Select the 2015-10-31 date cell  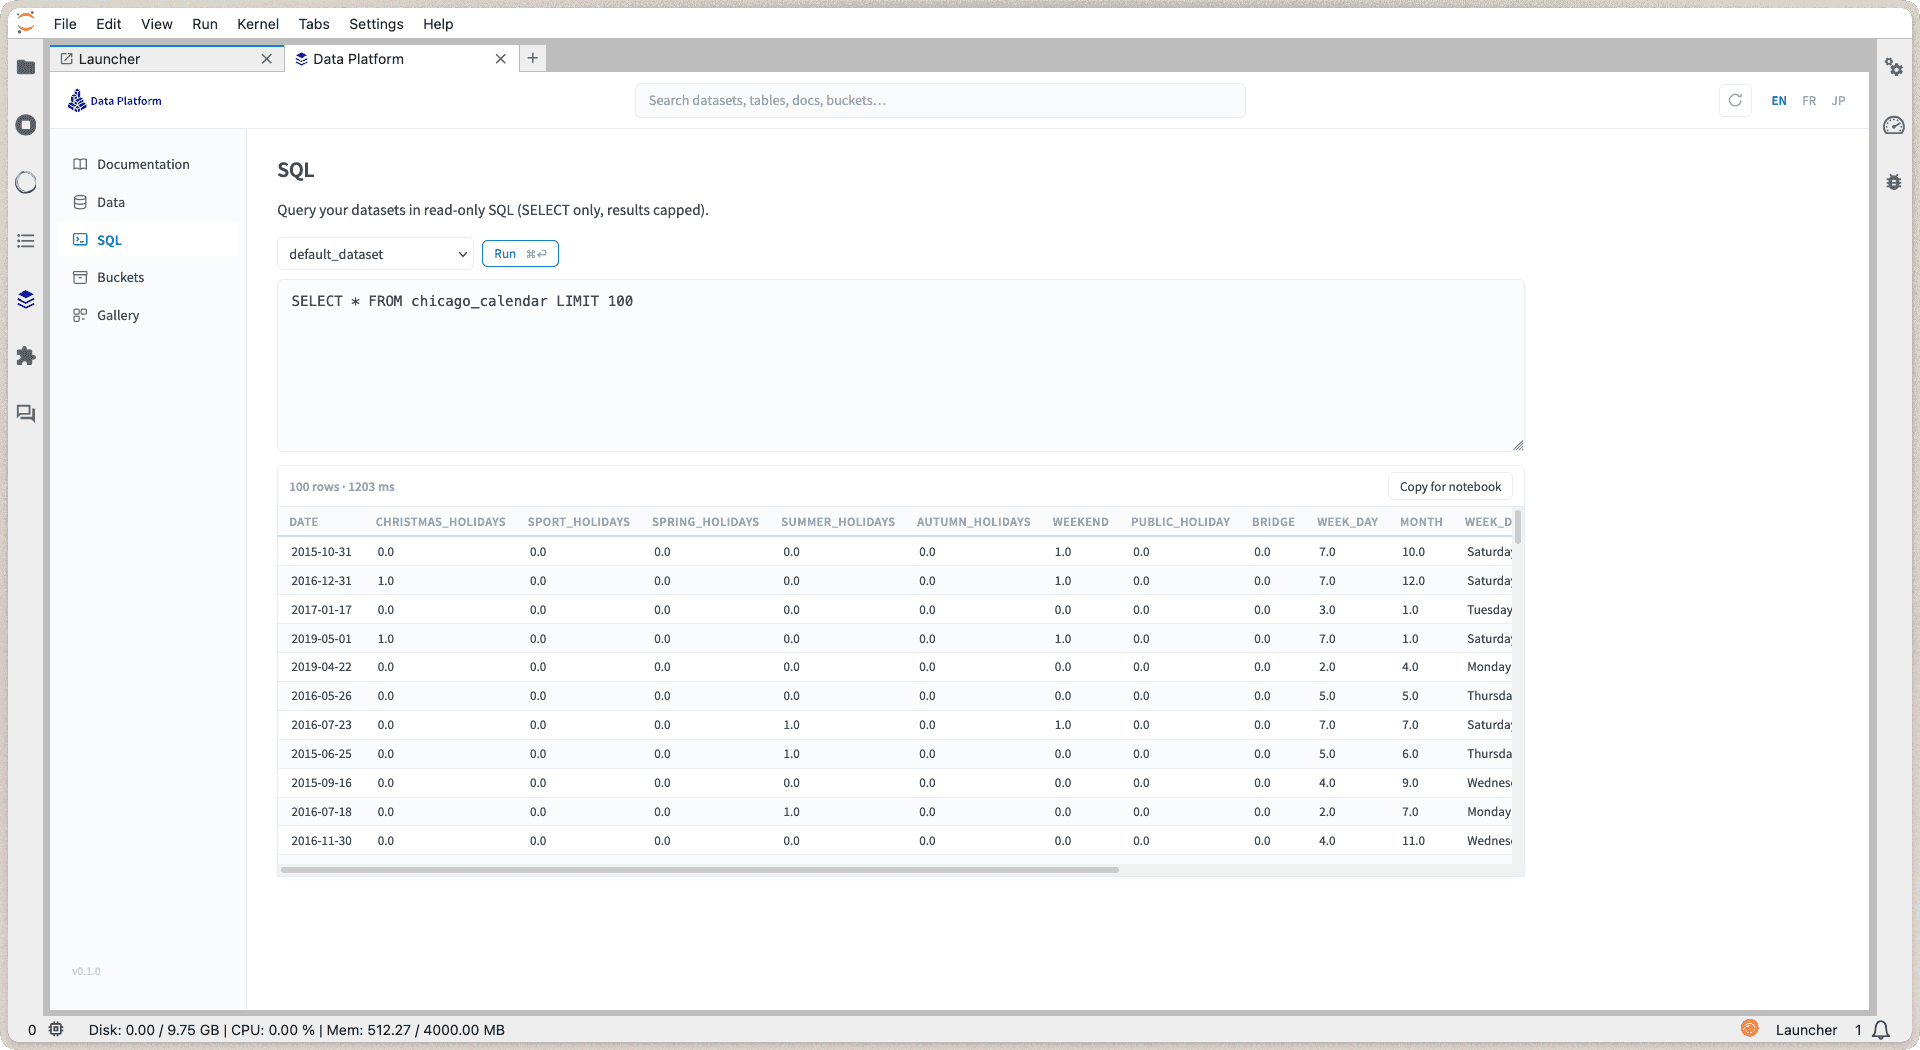tap(321, 552)
